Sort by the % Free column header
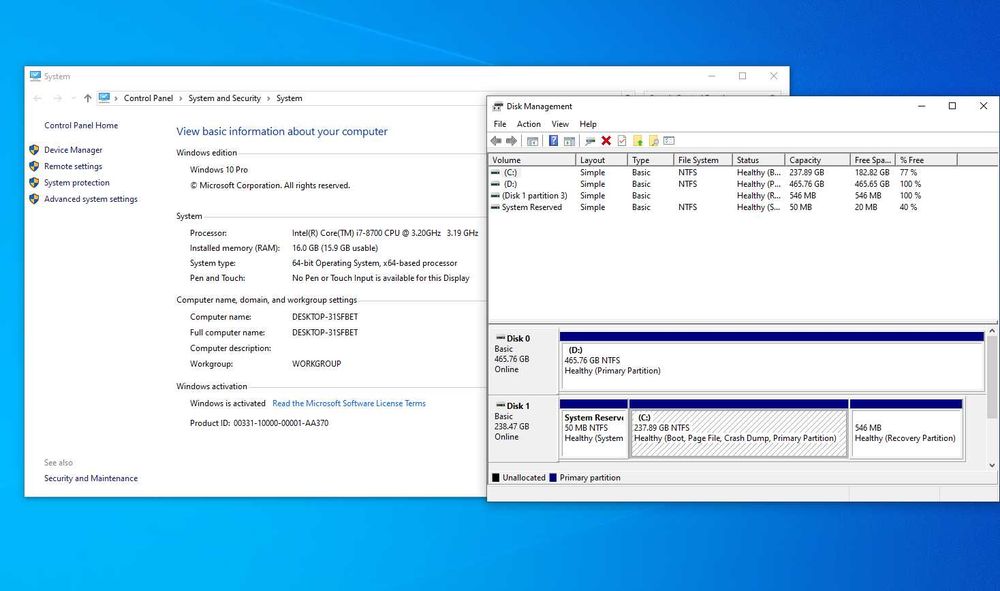The image size is (1000, 591). tap(927, 160)
